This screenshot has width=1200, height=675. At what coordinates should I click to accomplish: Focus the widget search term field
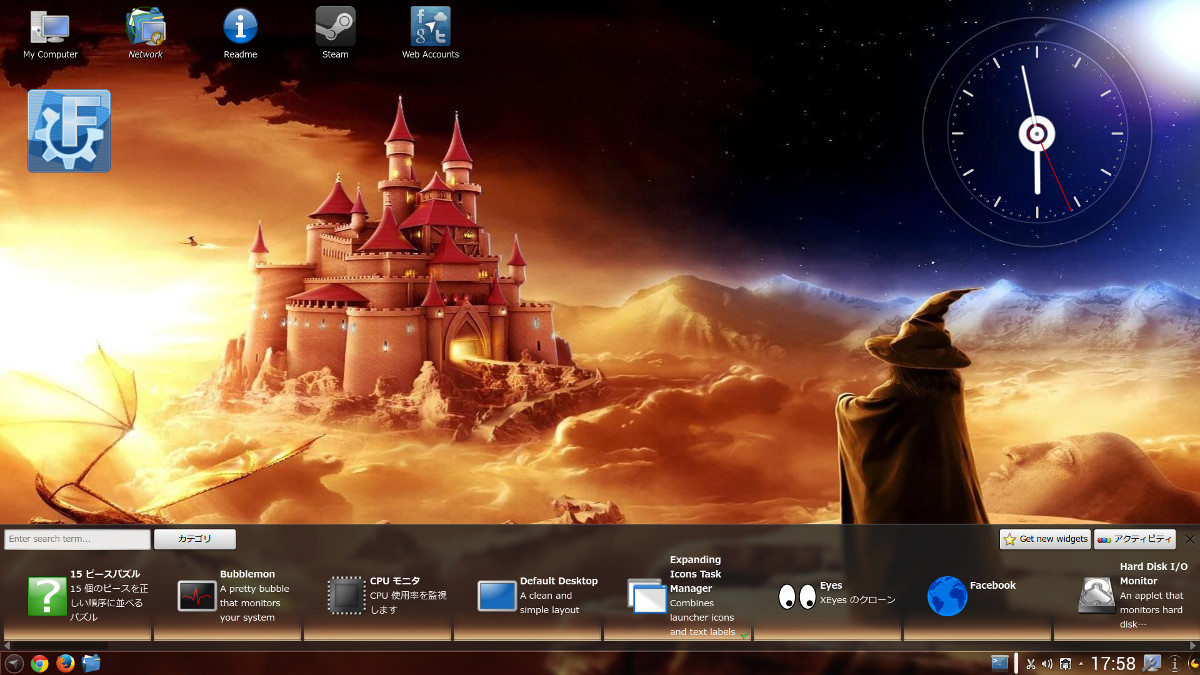click(x=77, y=539)
